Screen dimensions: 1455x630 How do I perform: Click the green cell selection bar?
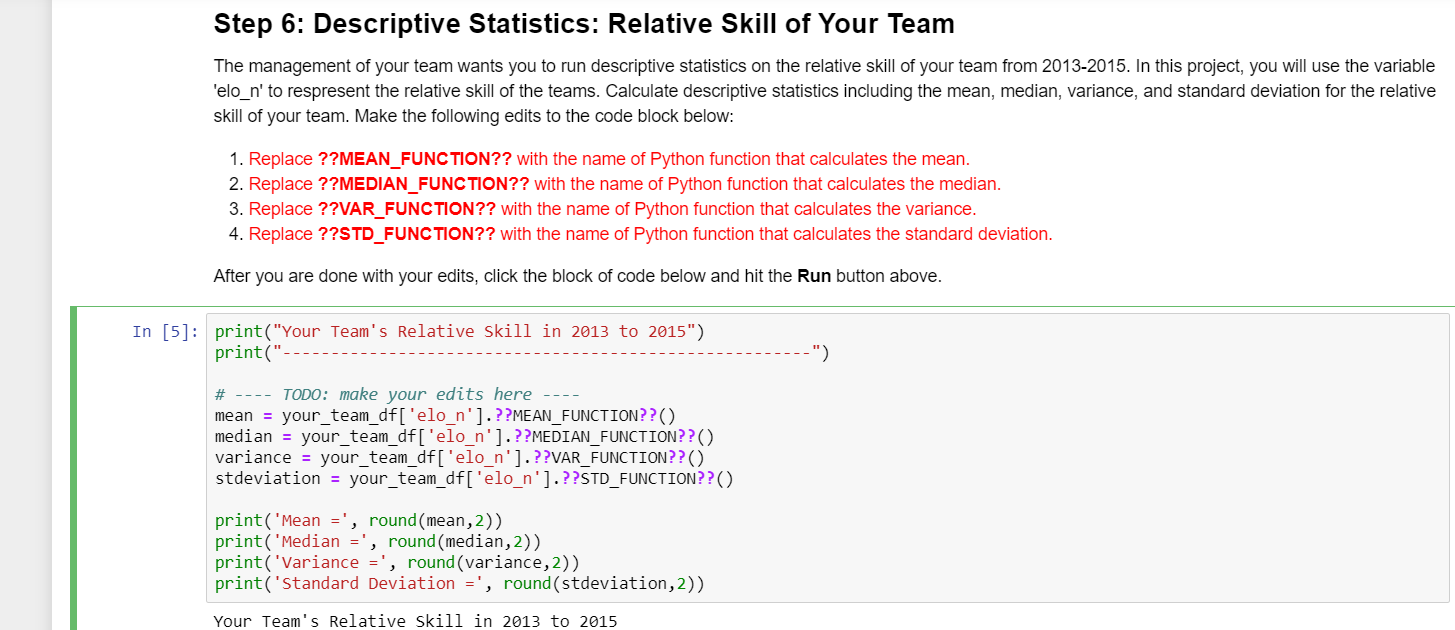point(73,450)
